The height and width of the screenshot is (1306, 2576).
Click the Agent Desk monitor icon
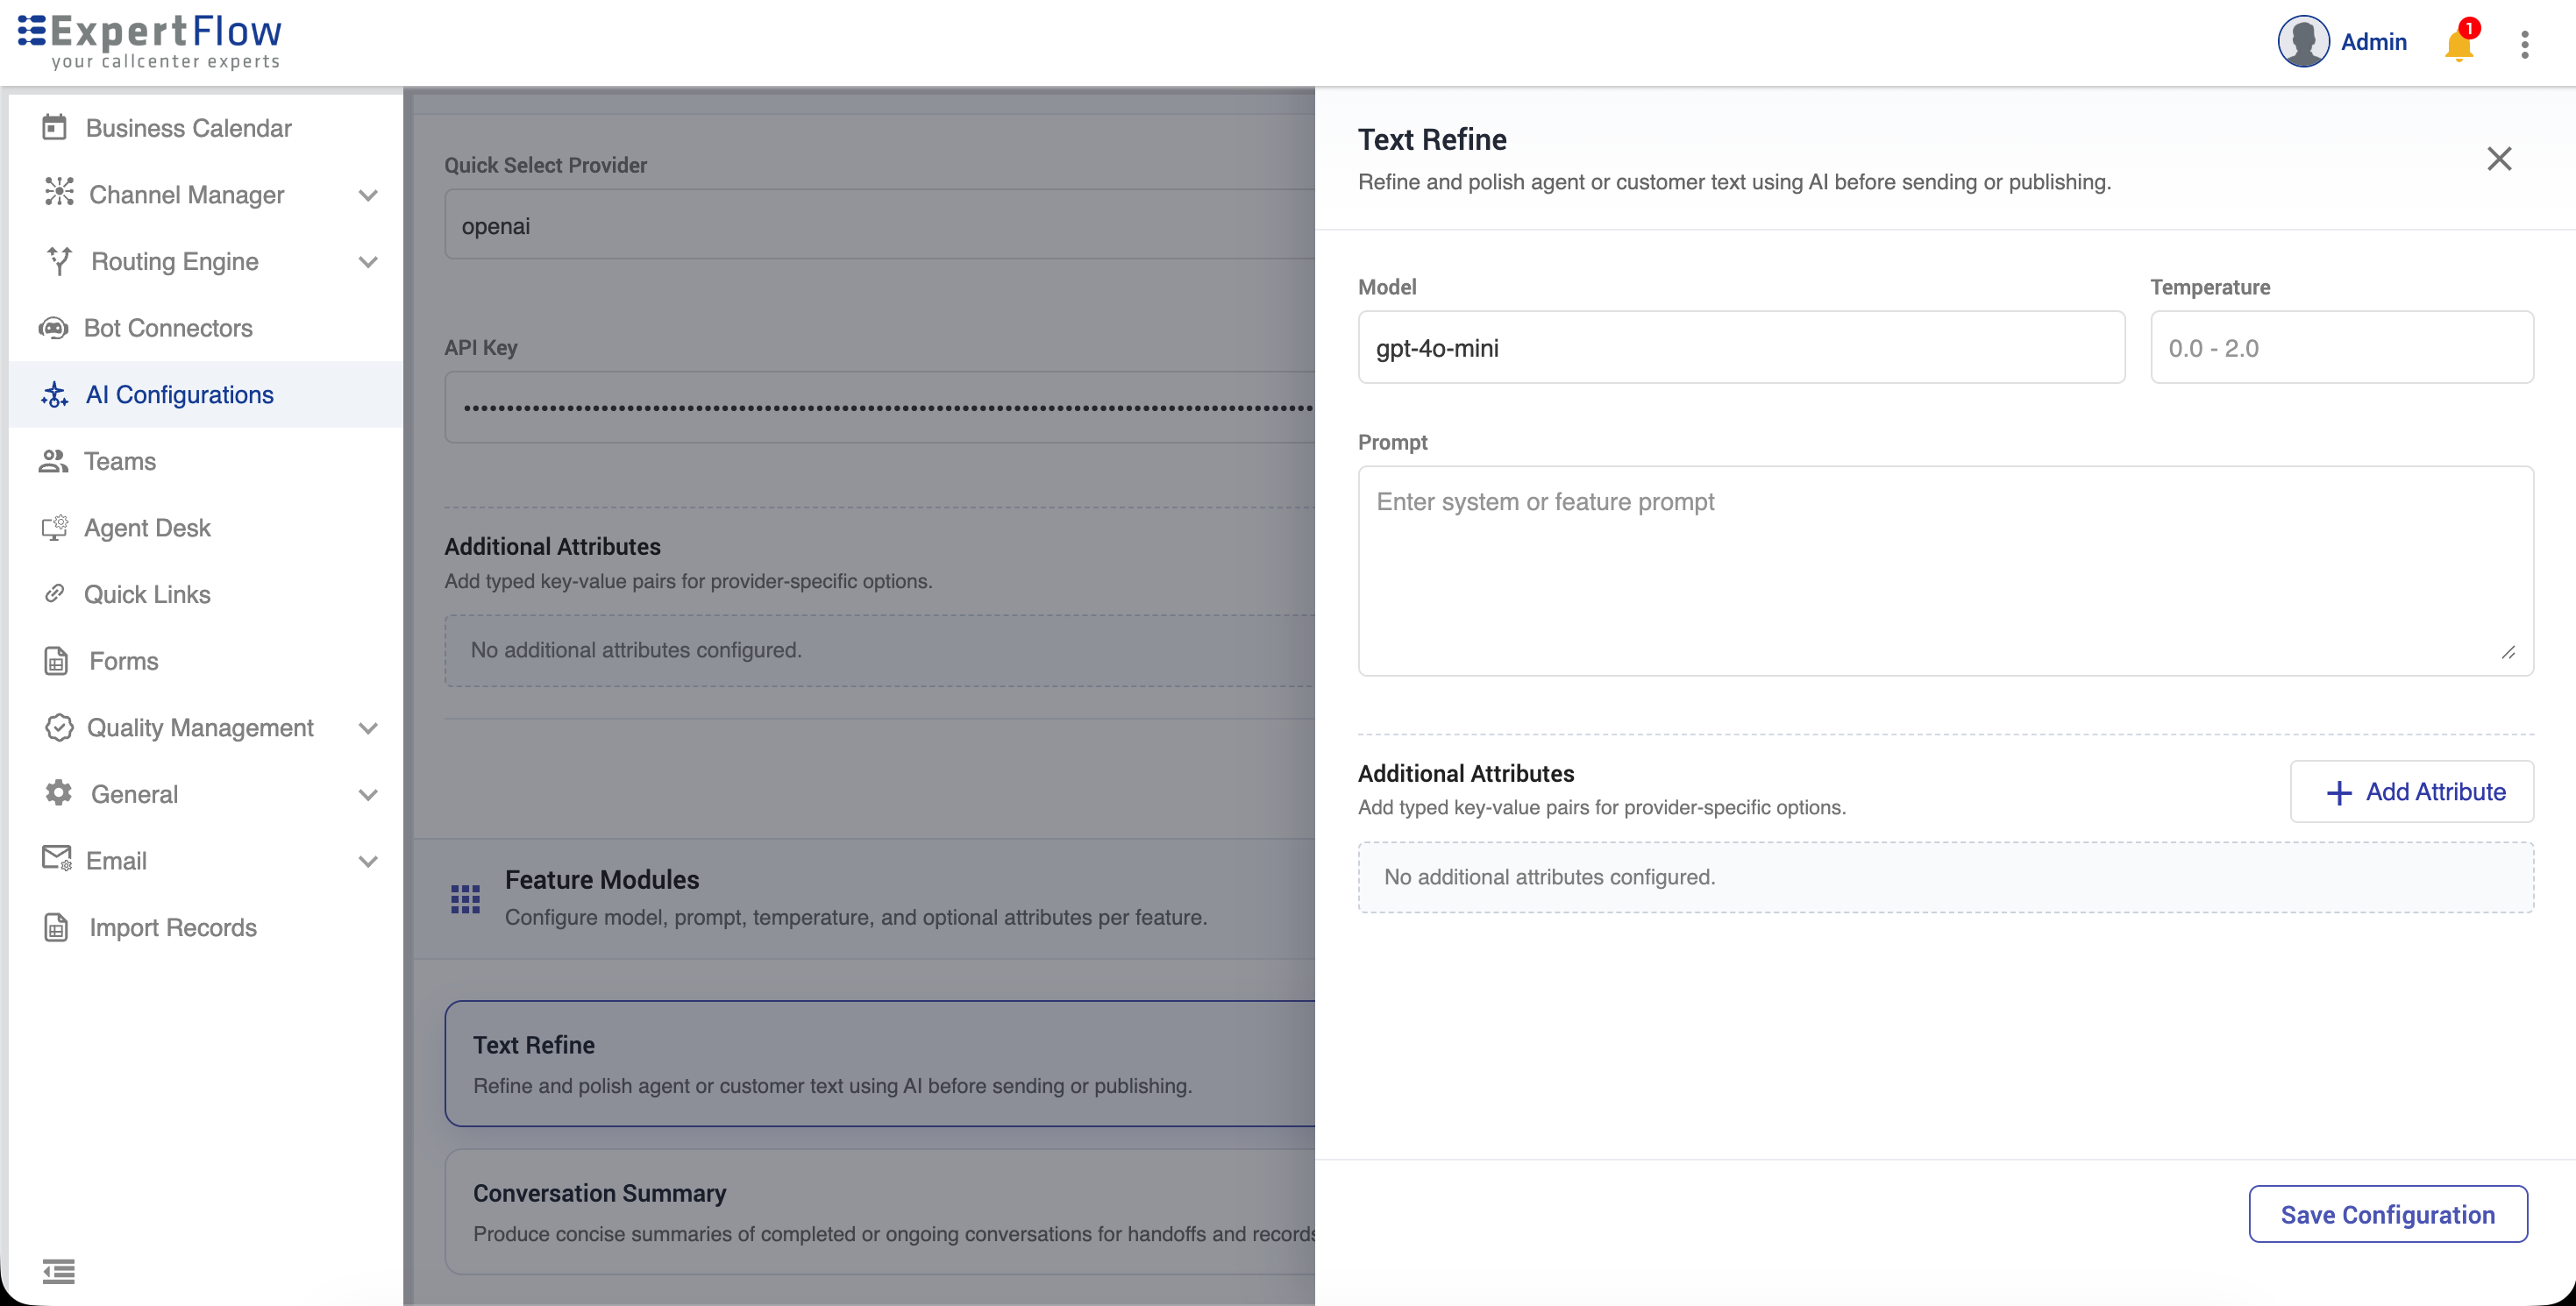pyautogui.click(x=54, y=527)
